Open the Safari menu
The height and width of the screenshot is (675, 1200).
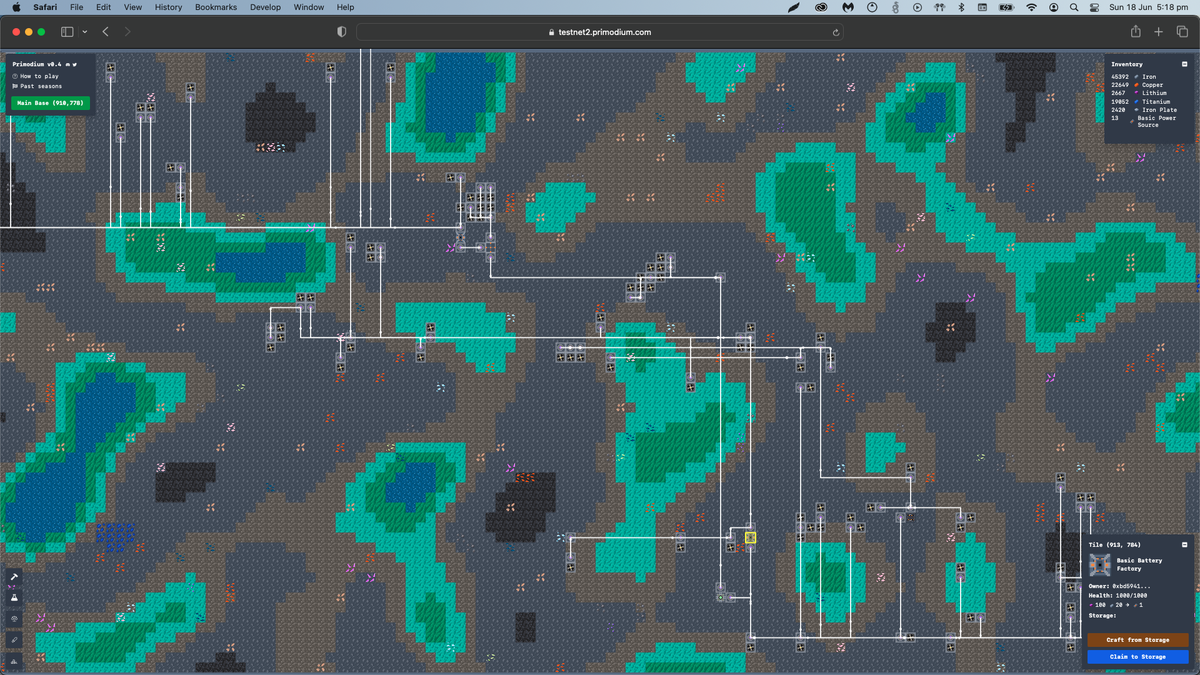pyautogui.click(x=44, y=7)
